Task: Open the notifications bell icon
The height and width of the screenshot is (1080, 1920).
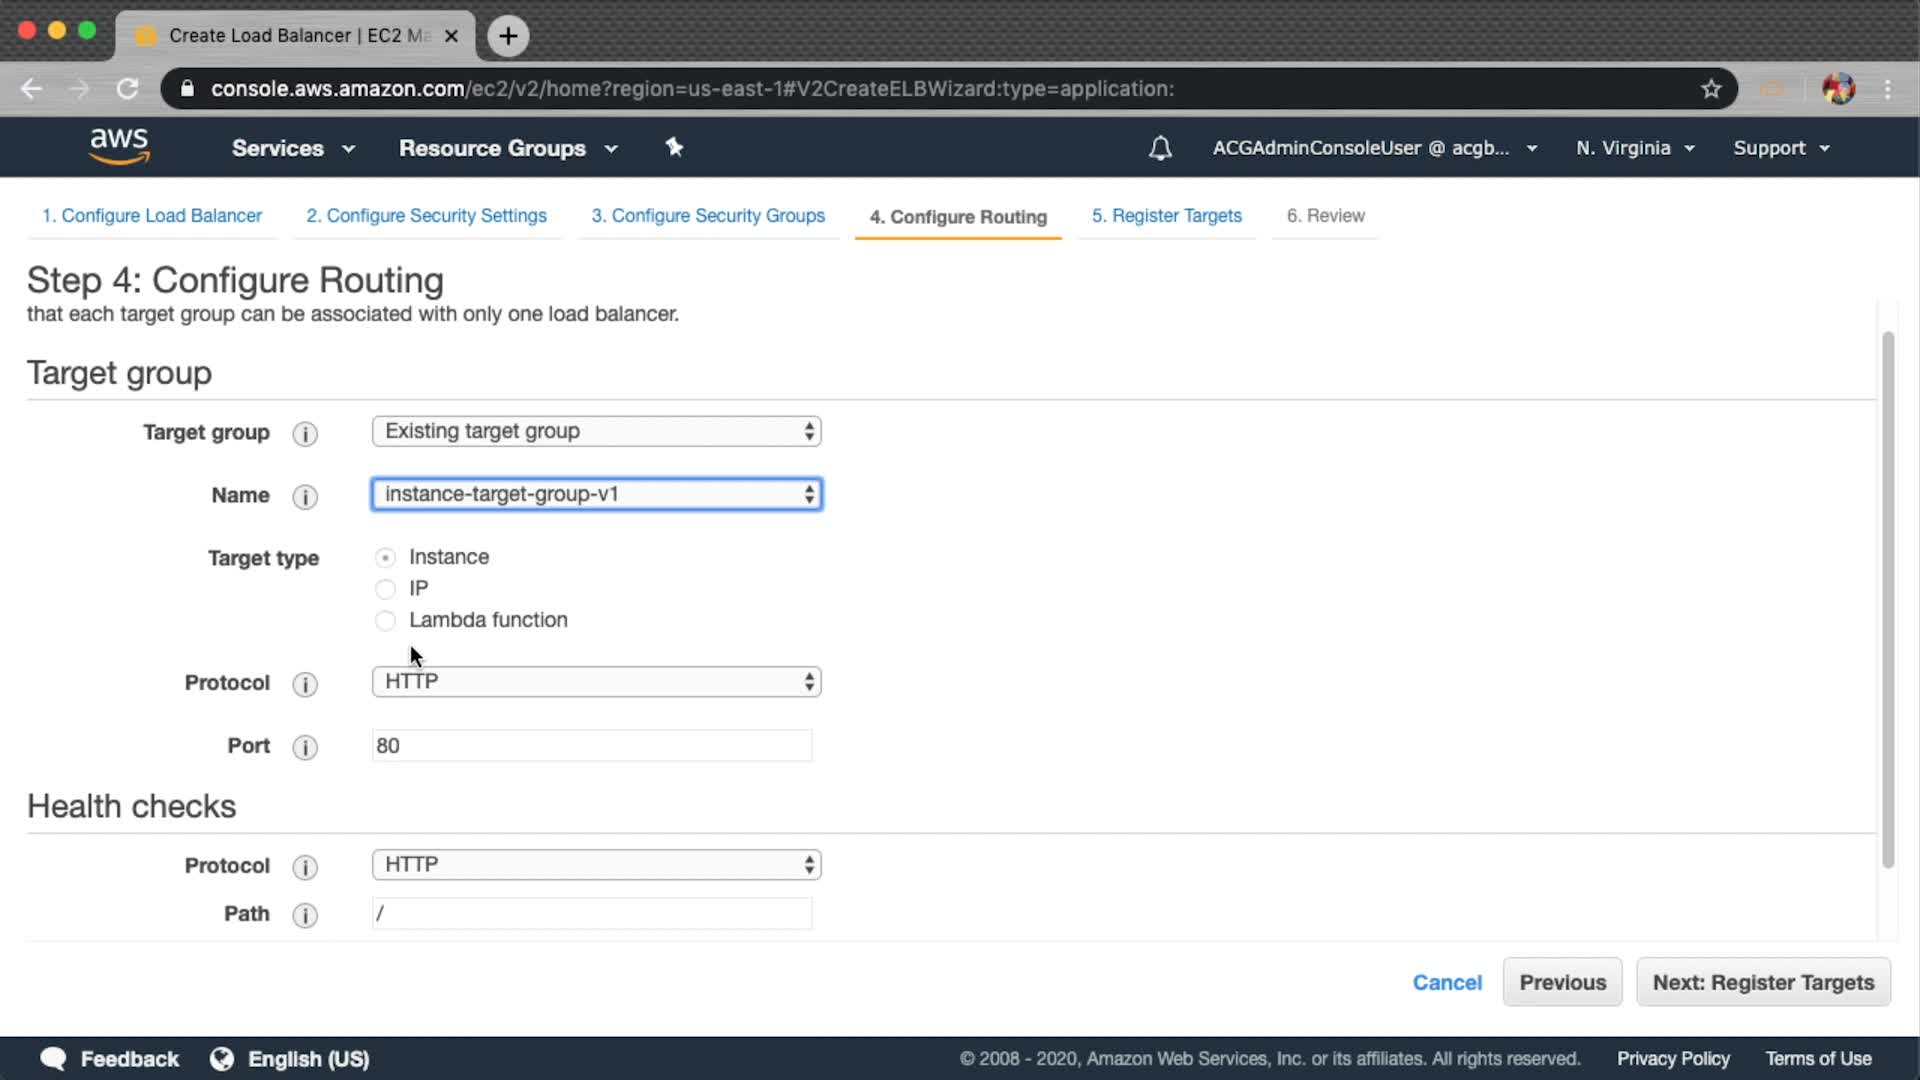Action: tap(1160, 148)
